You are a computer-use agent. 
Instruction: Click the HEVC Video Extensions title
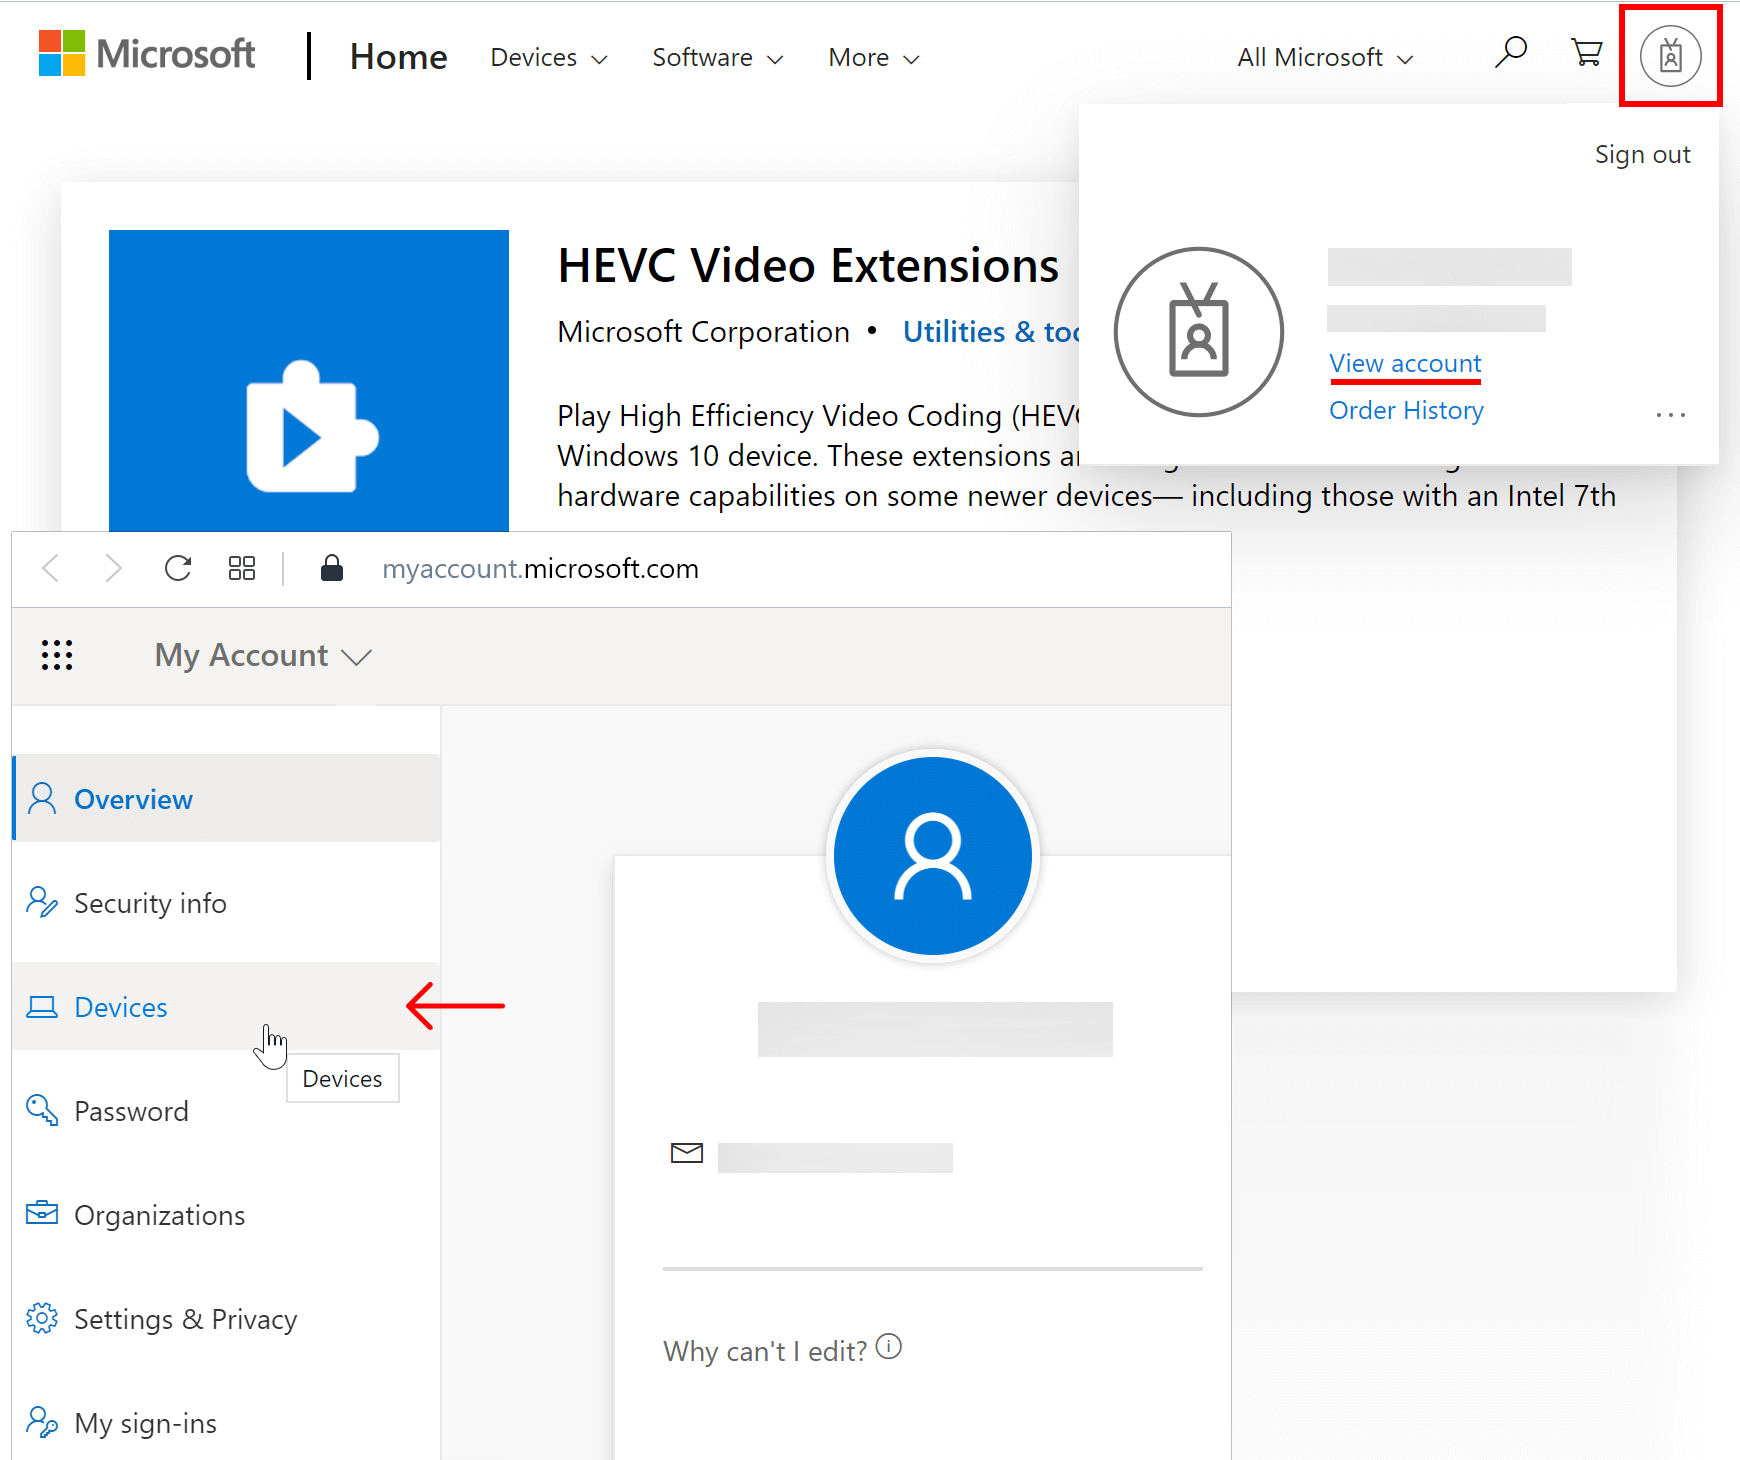tap(808, 266)
